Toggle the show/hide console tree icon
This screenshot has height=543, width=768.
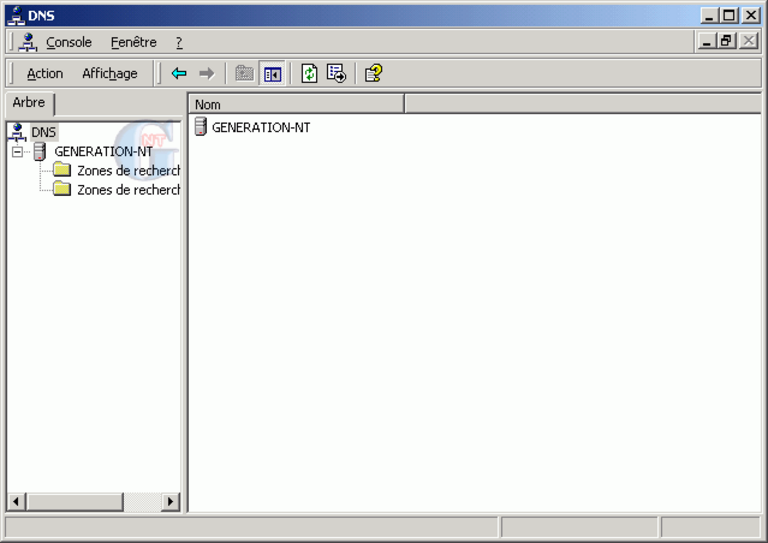pyautogui.click(x=272, y=74)
